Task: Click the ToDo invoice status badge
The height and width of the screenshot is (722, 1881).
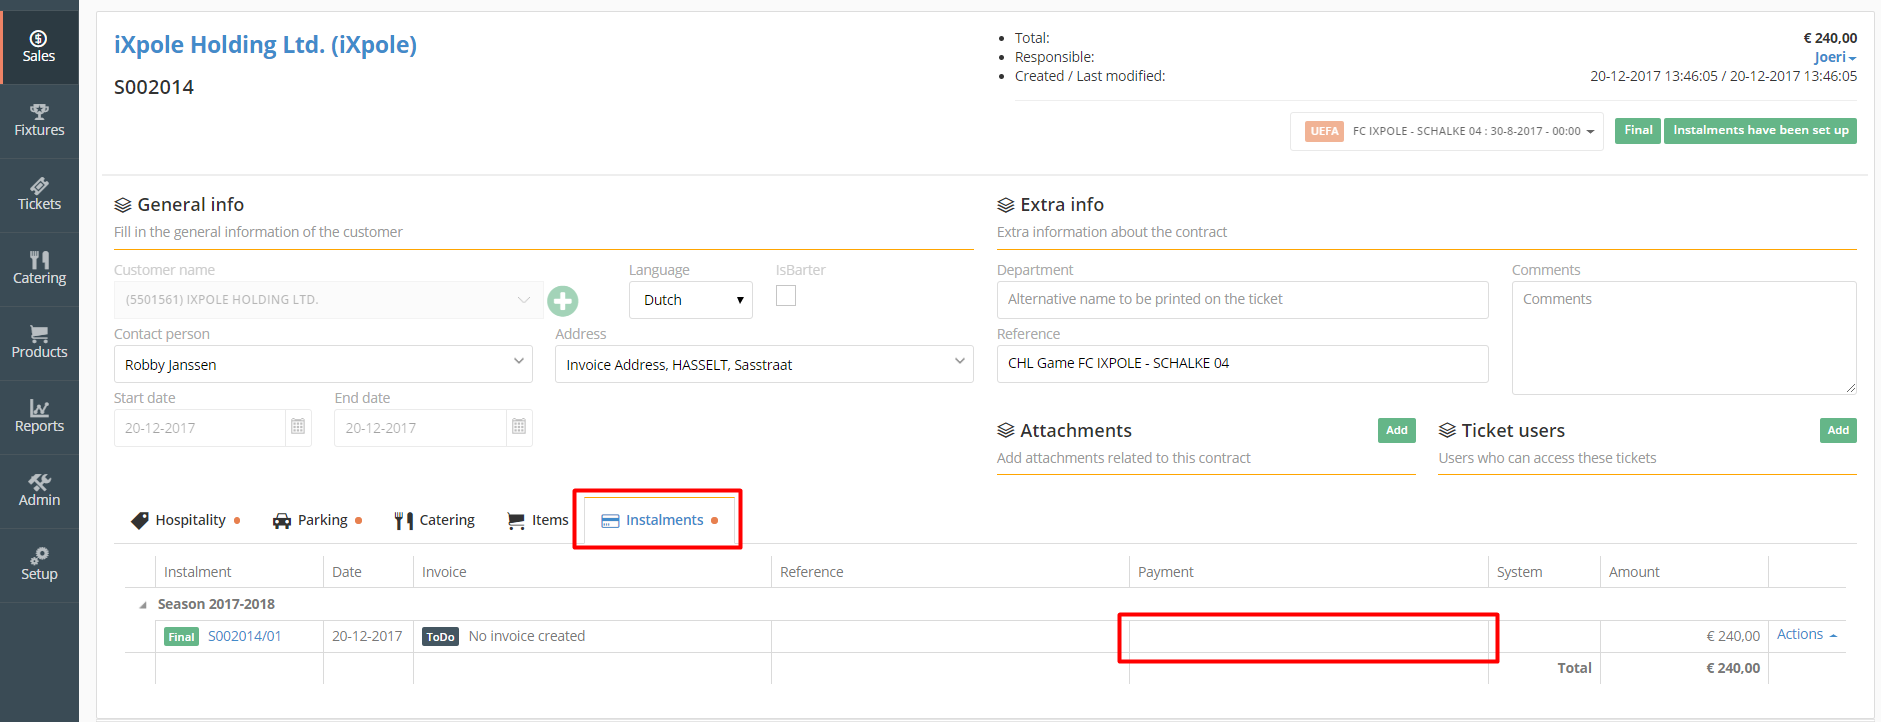Action: [x=441, y=637]
